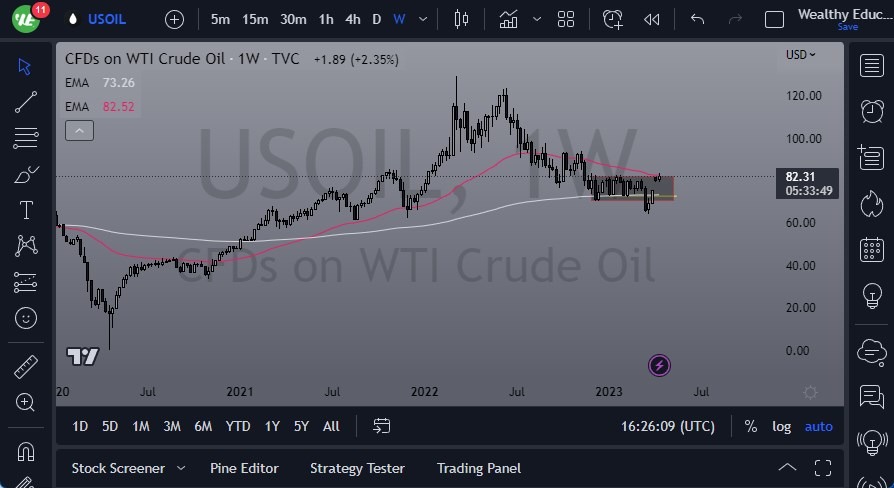Toggle percent scale mode

(x=750, y=426)
